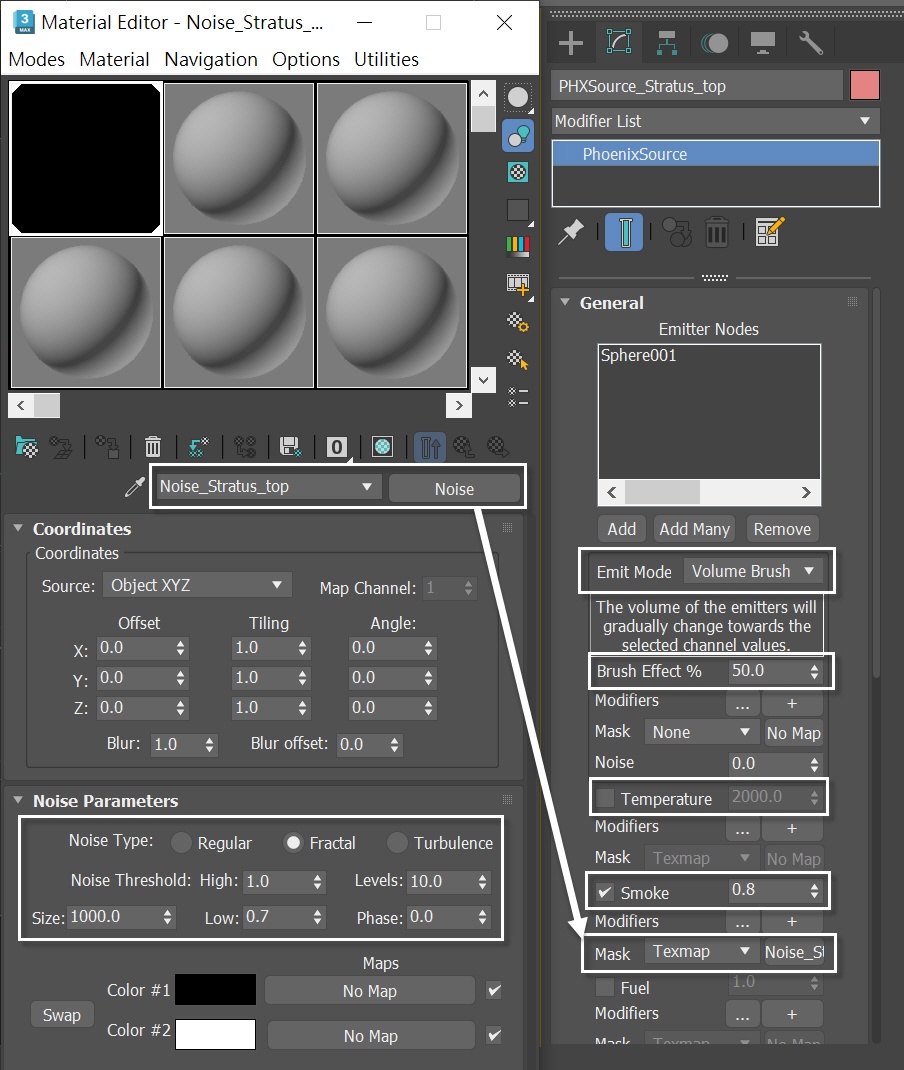904x1070 pixels.
Task: Click Add emitter node button
Action: click(x=622, y=529)
